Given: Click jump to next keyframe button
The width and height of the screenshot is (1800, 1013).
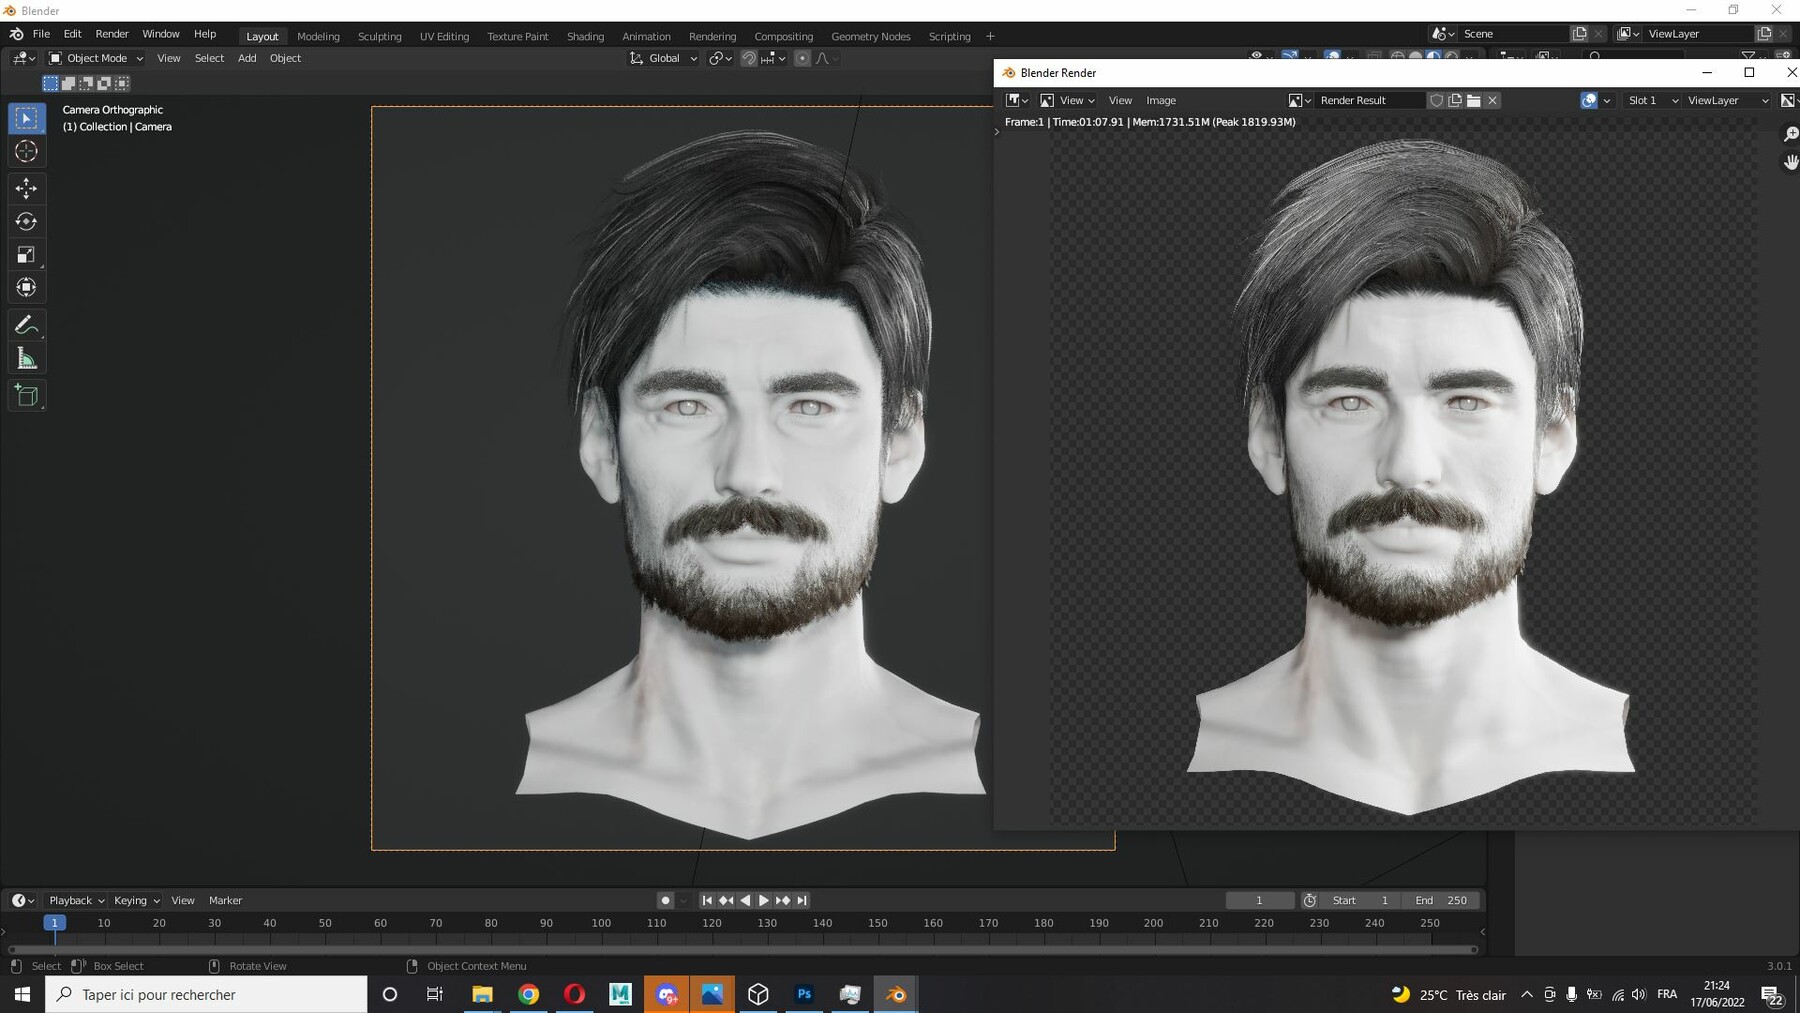Looking at the screenshot, I should [x=783, y=900].
